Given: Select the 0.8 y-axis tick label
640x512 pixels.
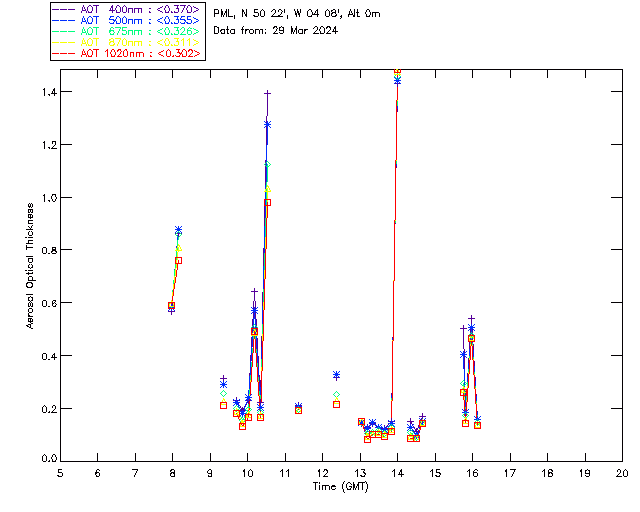Looking at the screenshot, I should (x=49, y=250).
